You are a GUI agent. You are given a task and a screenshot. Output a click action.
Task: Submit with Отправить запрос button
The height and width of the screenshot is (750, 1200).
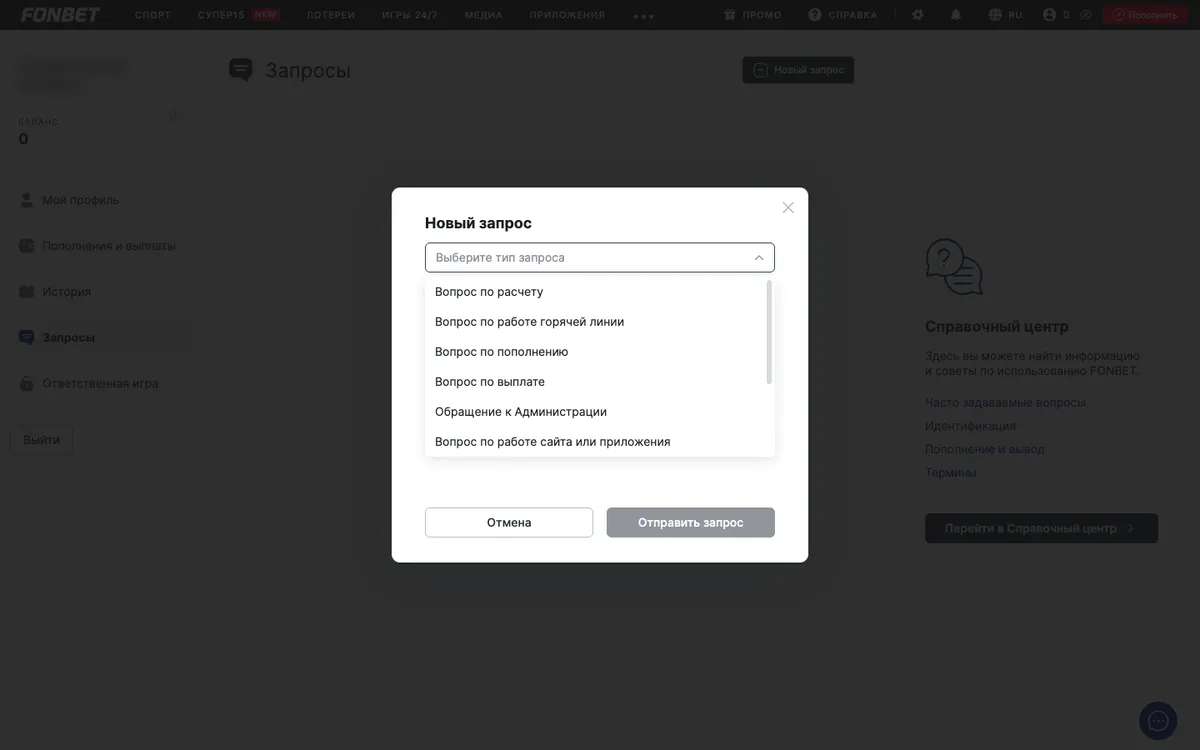tap(691, 522)
